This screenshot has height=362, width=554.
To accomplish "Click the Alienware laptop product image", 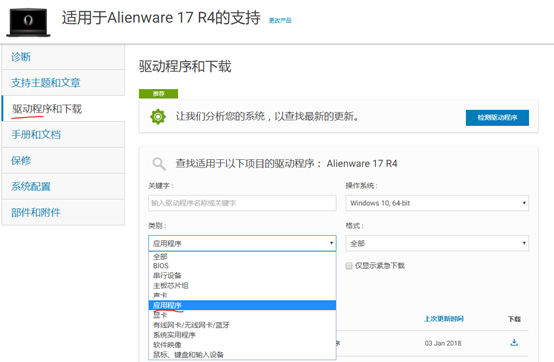I will click(x=28, y=22).
